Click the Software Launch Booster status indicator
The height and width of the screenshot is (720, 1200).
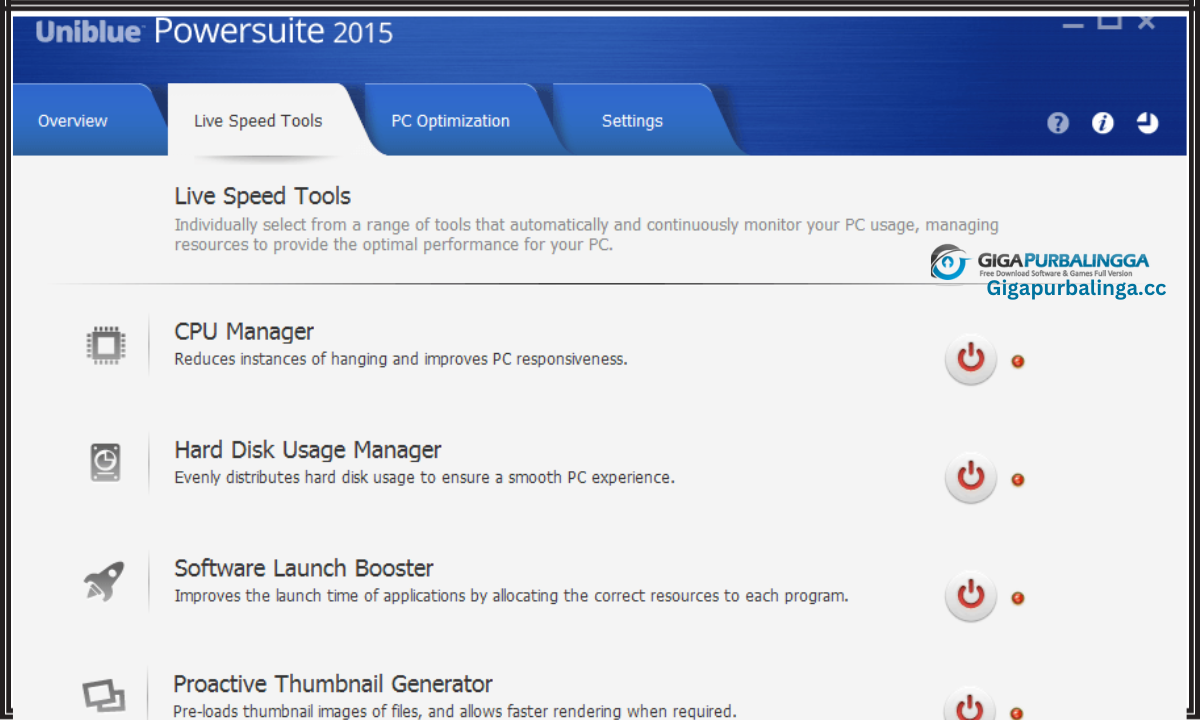tap(1018, 598)
